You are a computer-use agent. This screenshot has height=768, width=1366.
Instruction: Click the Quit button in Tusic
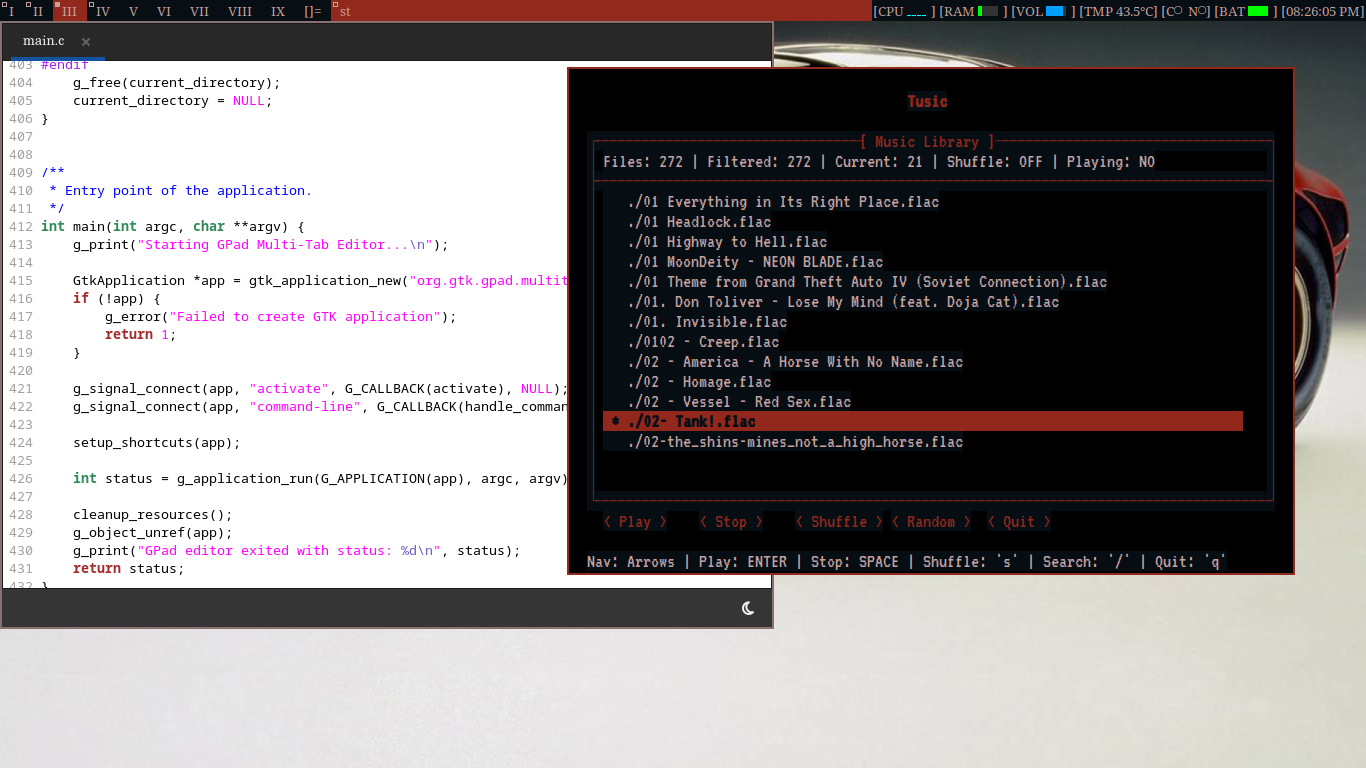[1018, 522]
